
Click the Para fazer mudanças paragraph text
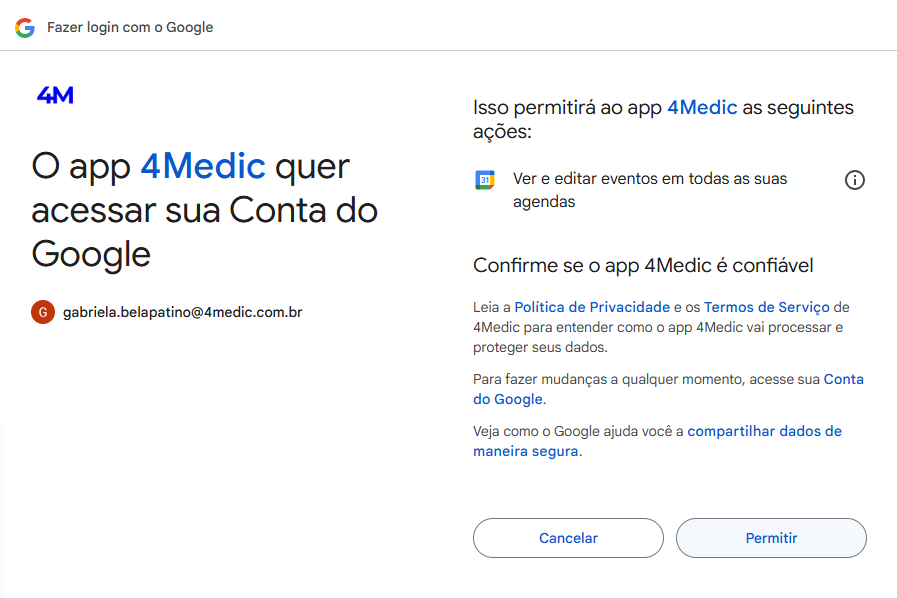[x=646, y=379]
